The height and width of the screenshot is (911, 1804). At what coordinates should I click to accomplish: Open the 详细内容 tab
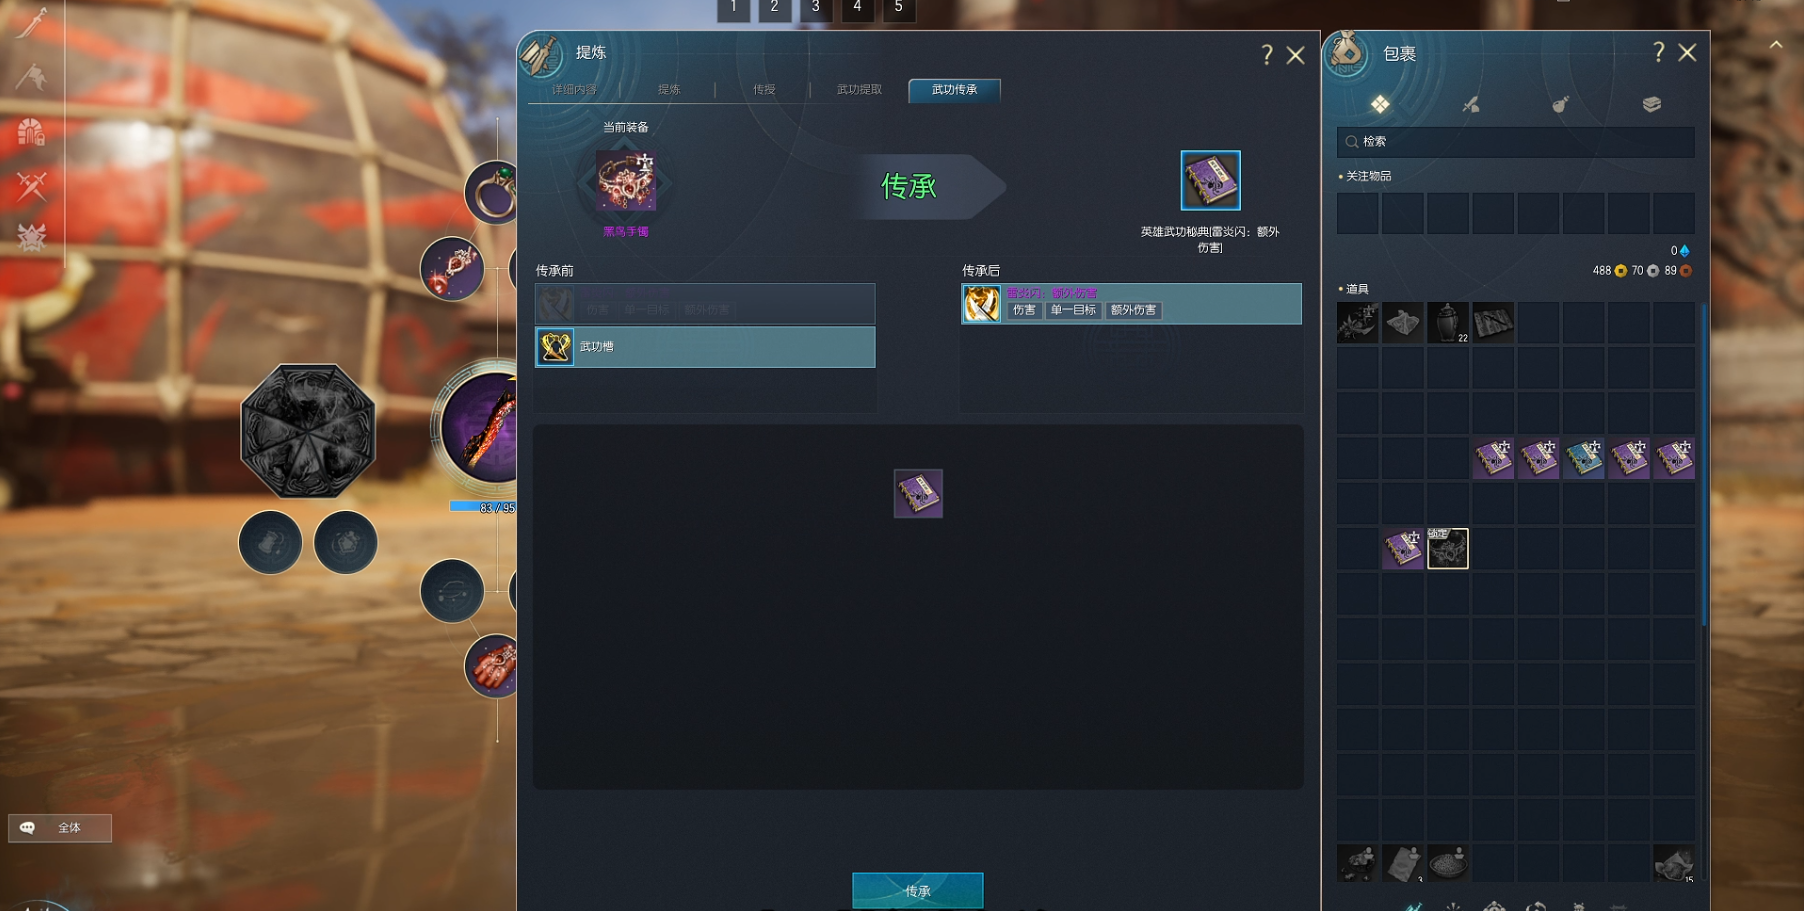[574, 90]
